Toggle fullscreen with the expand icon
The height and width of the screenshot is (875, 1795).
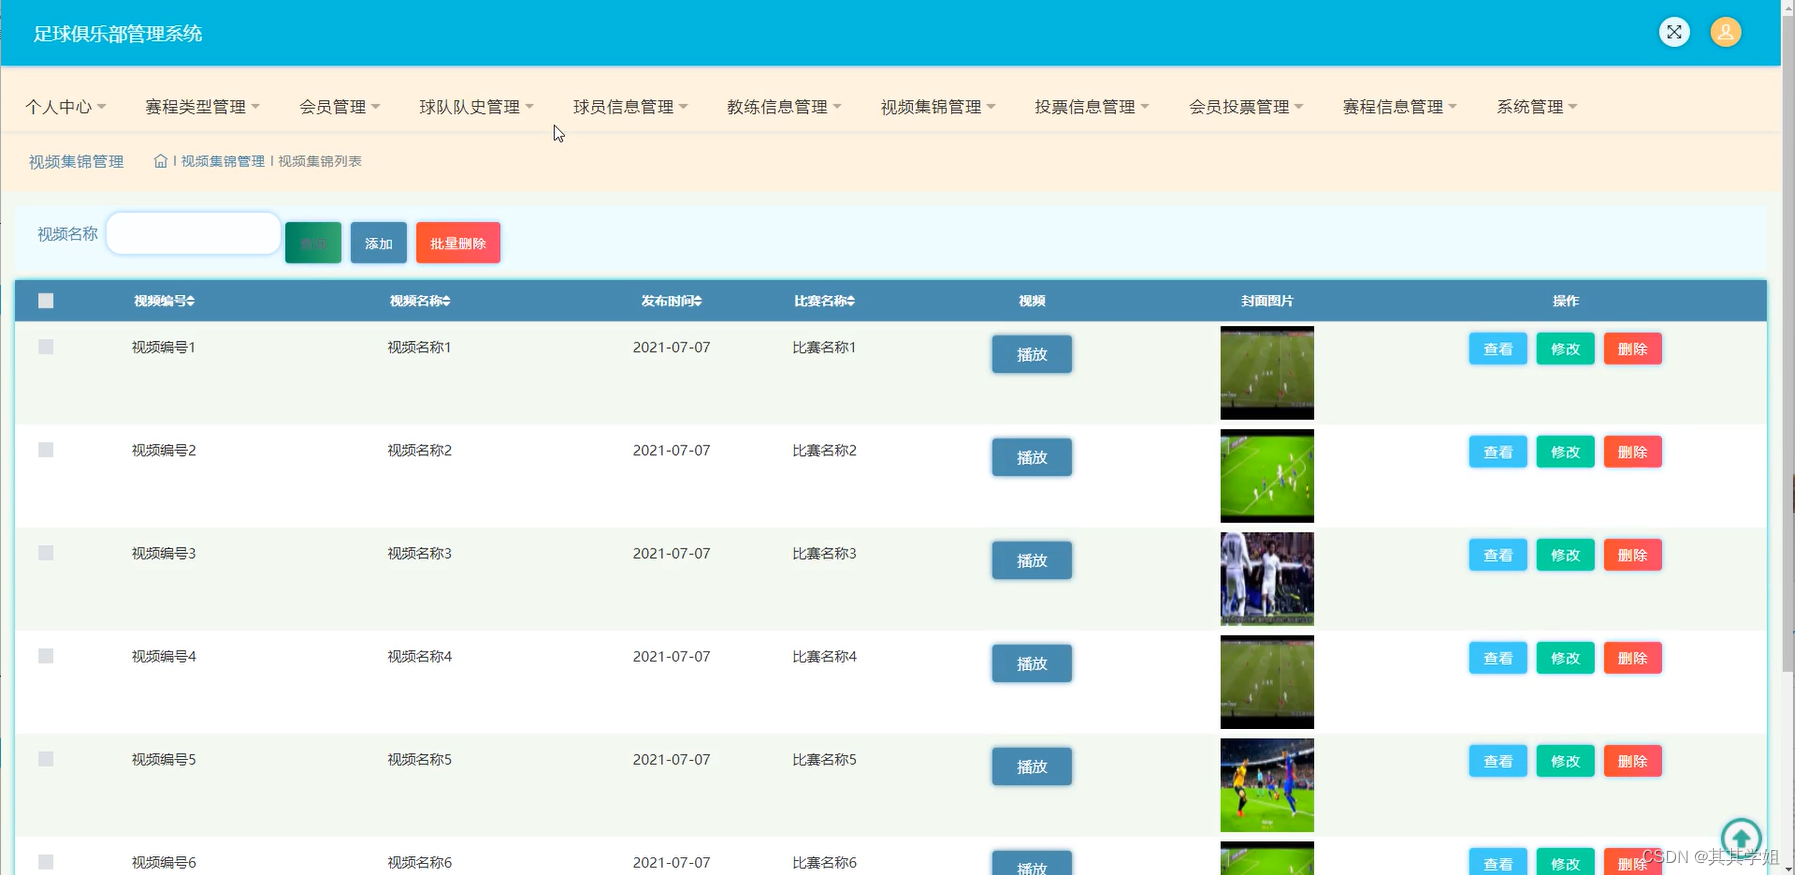[1674, 32]
